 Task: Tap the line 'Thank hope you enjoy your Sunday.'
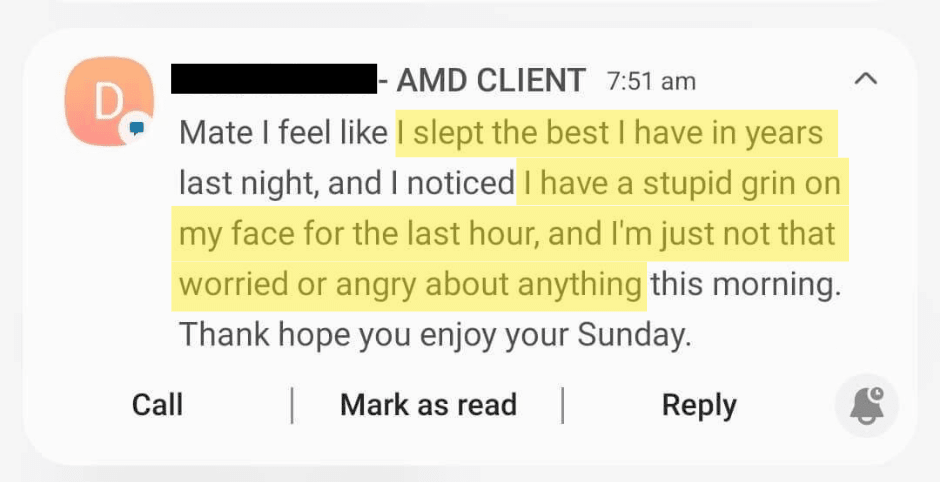(435, 335)
